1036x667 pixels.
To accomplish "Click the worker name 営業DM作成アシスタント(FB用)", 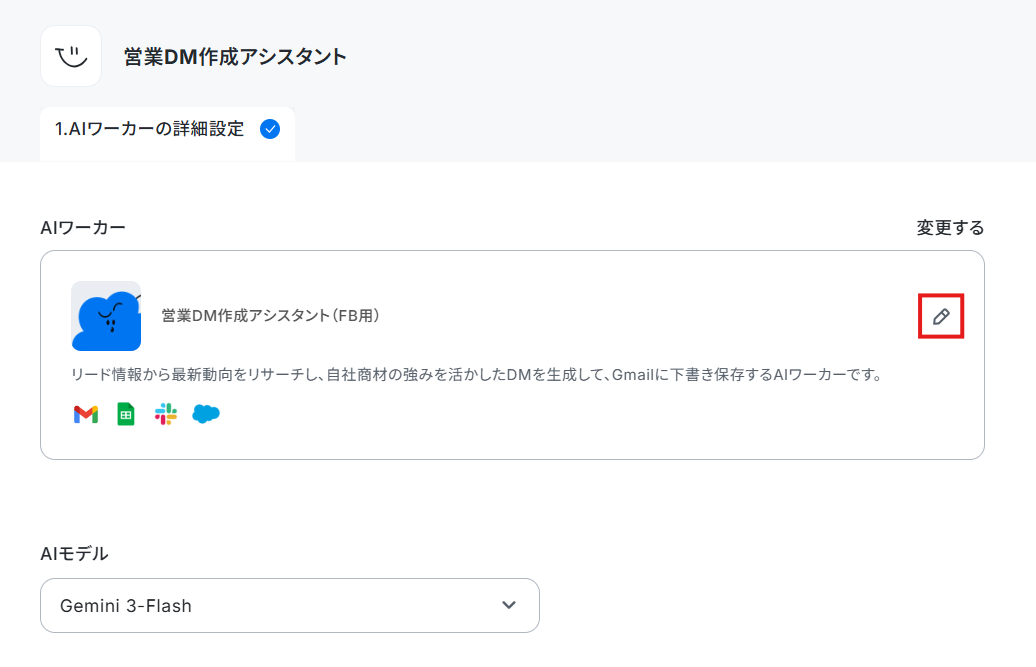I will (270, 316).
